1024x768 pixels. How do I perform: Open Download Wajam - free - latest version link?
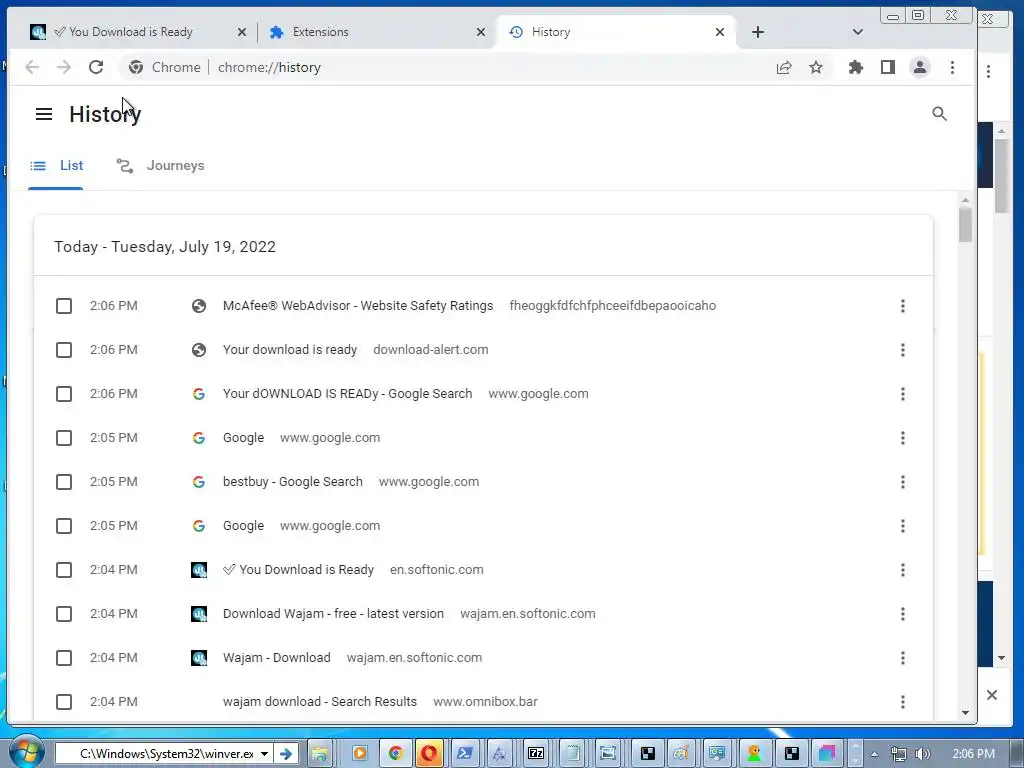pyautogui.click(x=333, y=614)
